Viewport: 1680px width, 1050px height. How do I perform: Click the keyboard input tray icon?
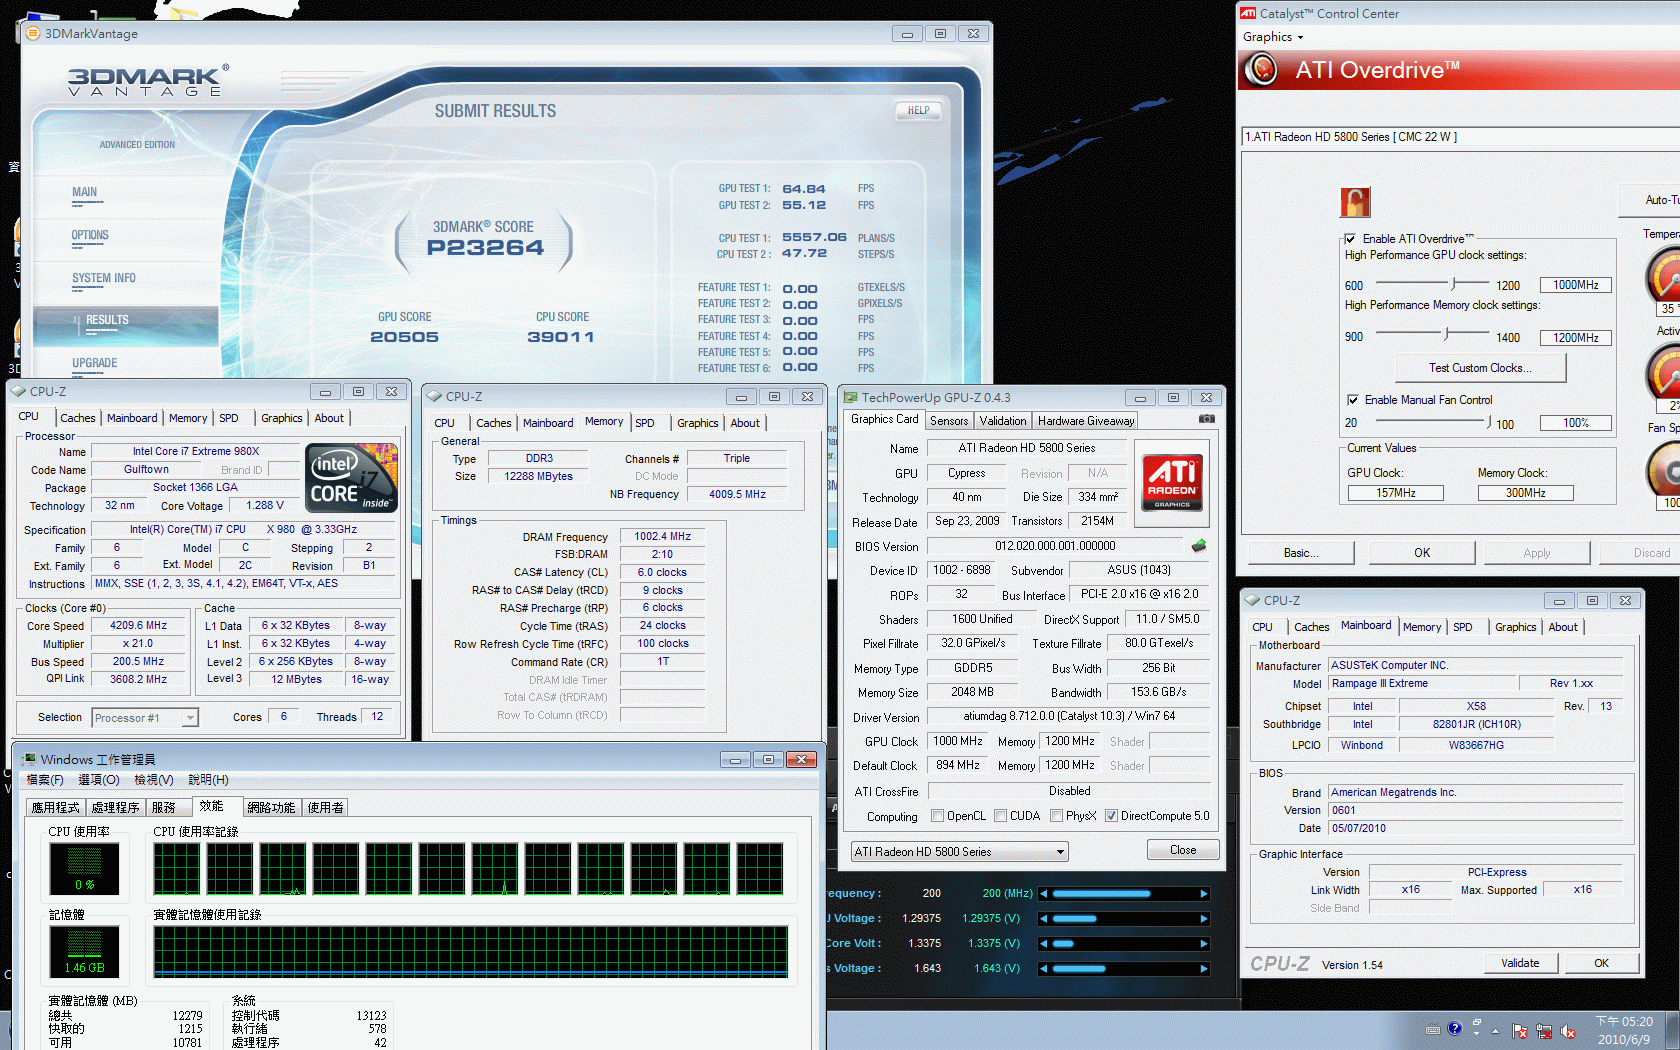pos(1433,1029)
